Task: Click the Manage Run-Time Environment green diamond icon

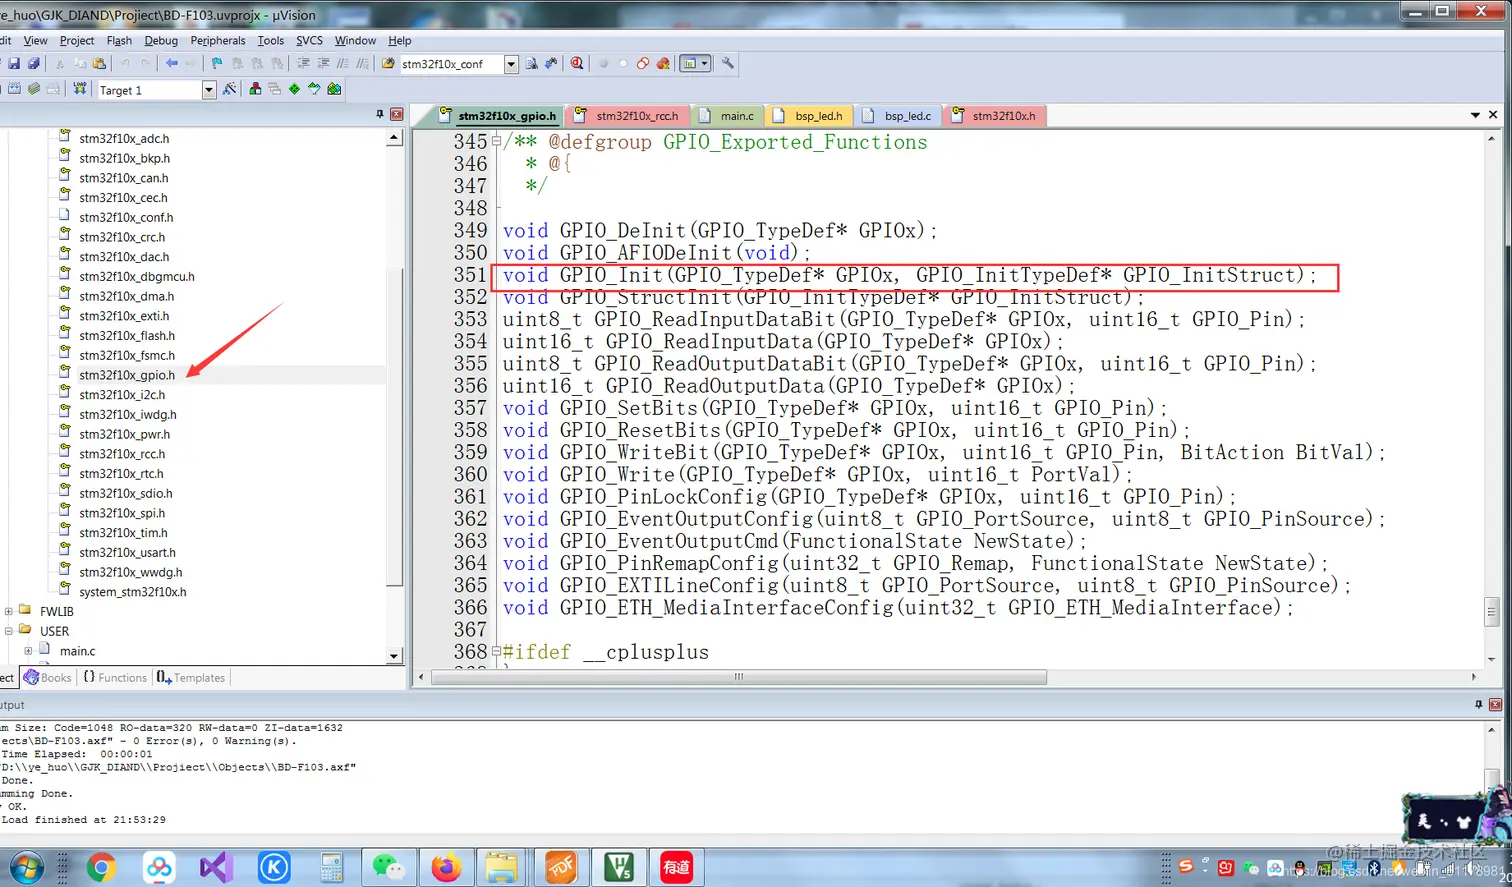Action: 294,89
